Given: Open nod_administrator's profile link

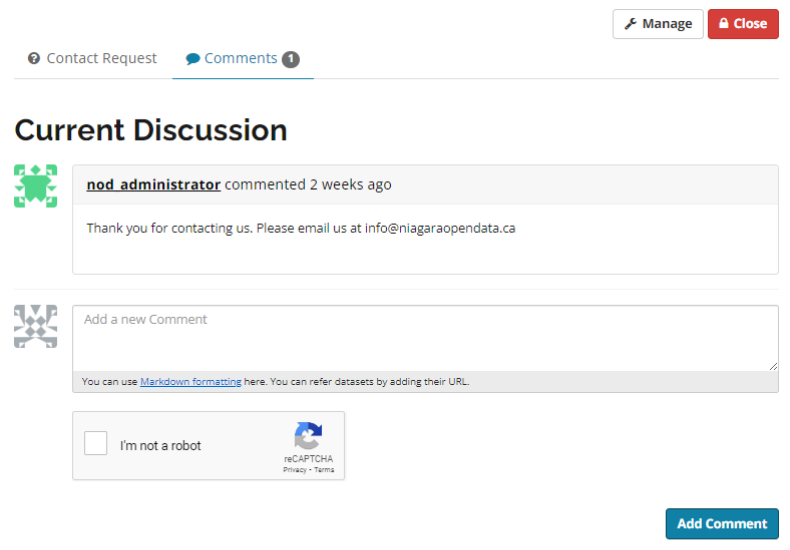Looking at the screenshot, I should coord(154,185).
